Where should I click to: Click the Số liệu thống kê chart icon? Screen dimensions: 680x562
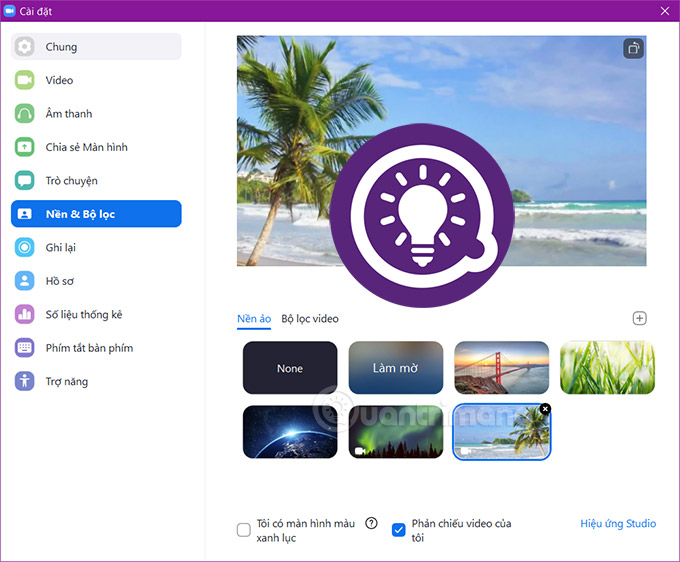25,314
